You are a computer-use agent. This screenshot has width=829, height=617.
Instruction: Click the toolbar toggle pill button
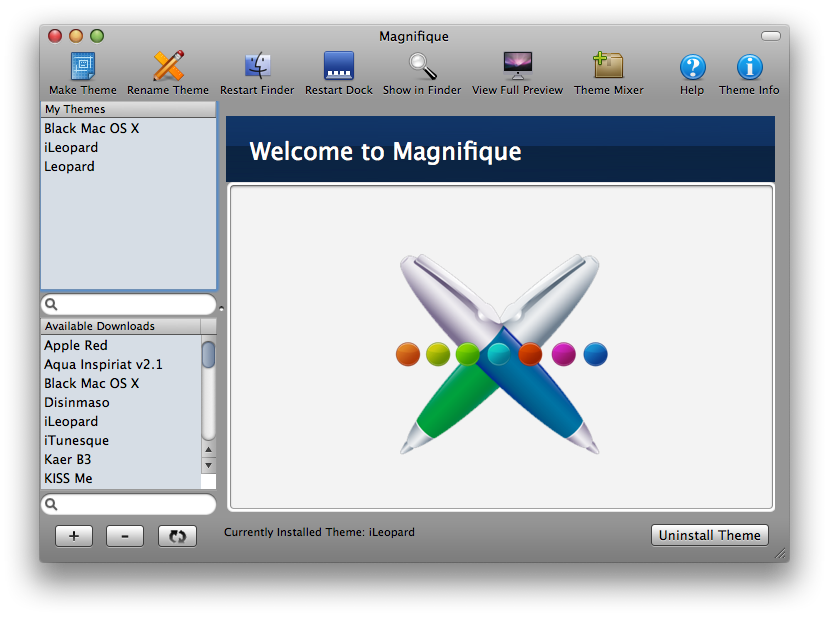(x=771, y=36)
